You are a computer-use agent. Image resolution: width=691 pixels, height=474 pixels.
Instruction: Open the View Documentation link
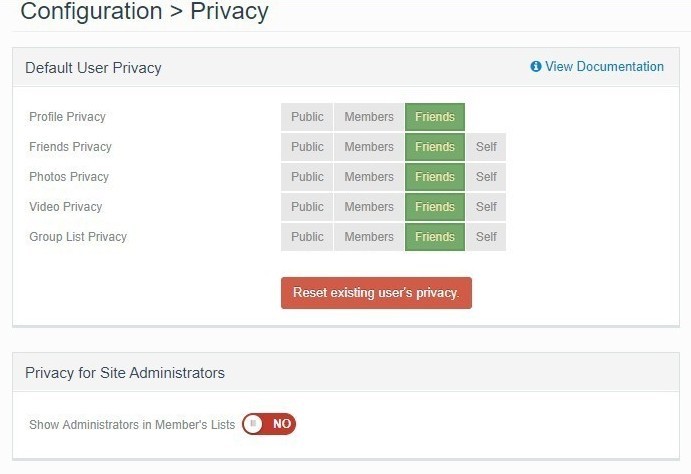(604, 67)
